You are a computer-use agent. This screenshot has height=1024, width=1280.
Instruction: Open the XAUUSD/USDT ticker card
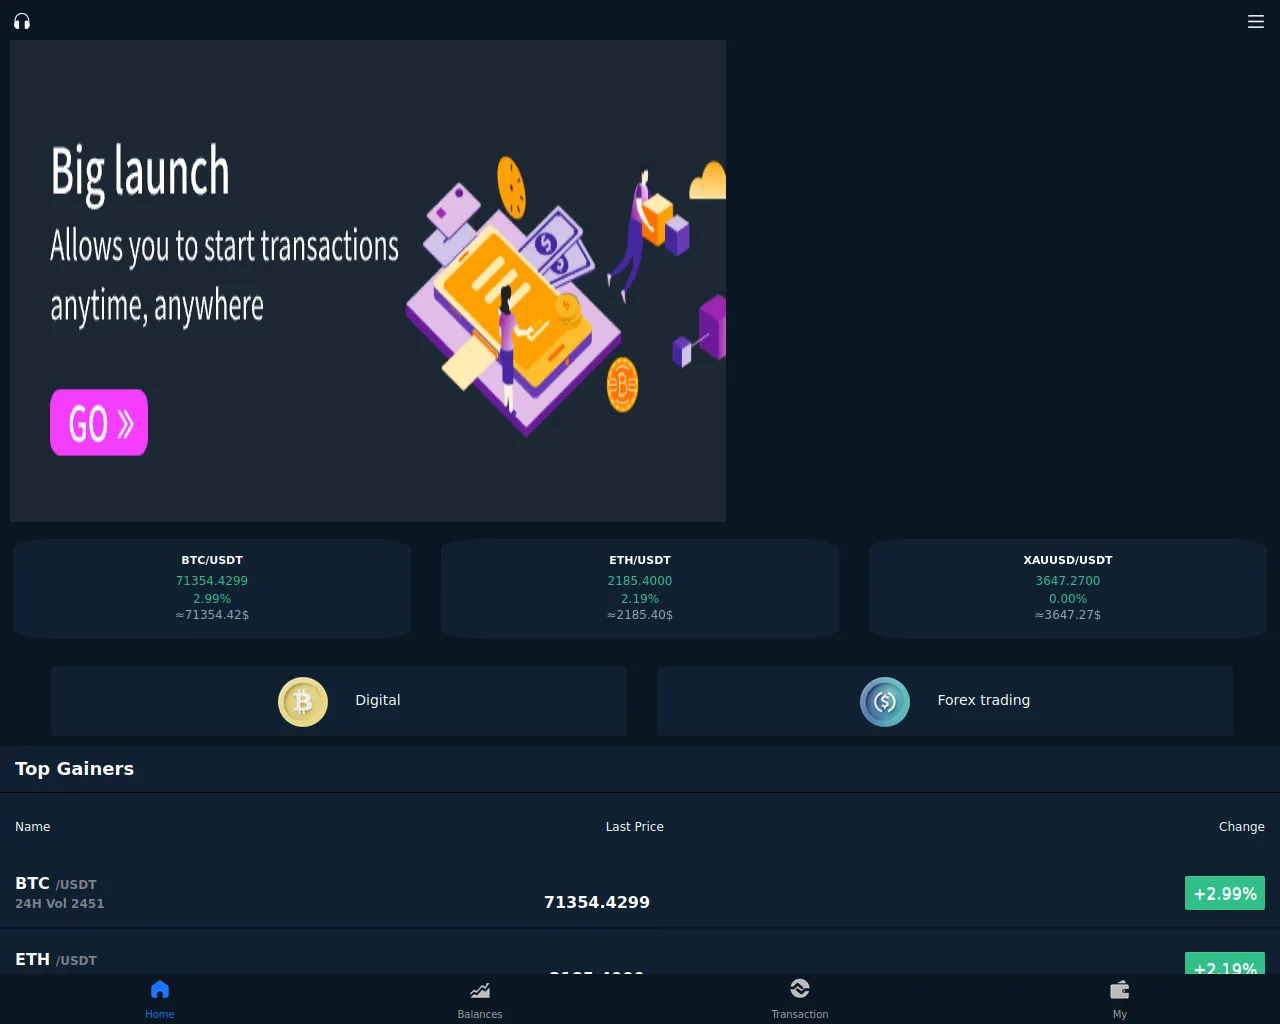[1068, 588]
